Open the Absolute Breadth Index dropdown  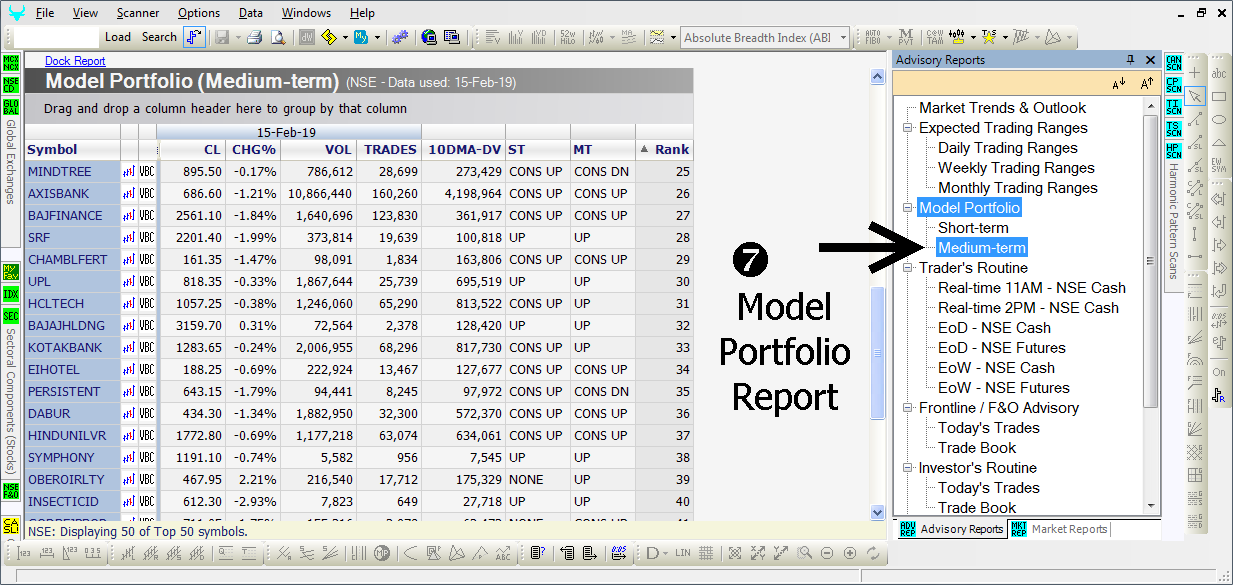click(x=844, y=37)
